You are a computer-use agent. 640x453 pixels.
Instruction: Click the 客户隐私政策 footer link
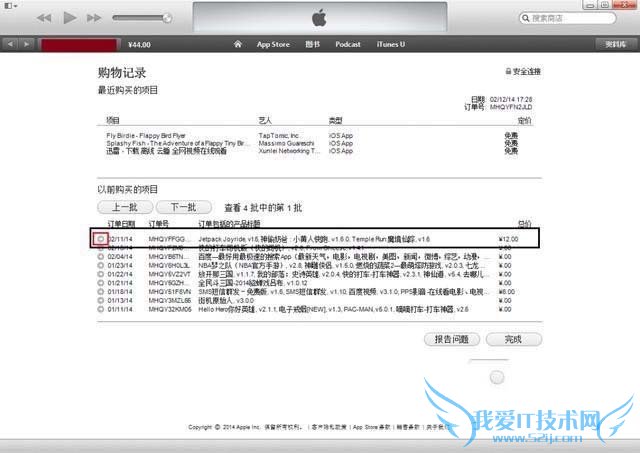(329, 427)
